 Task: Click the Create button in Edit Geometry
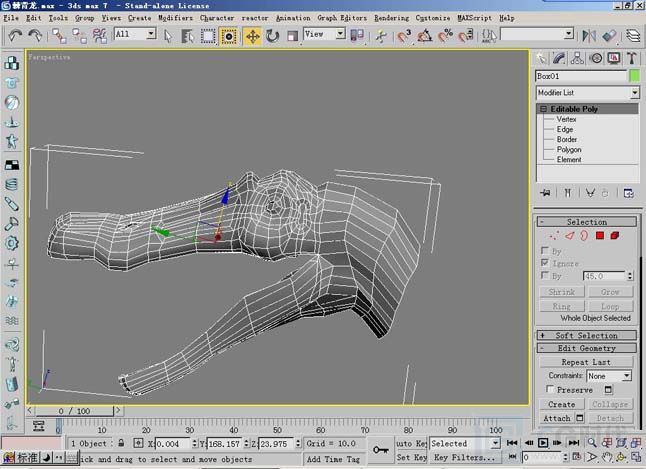(562, 404)
